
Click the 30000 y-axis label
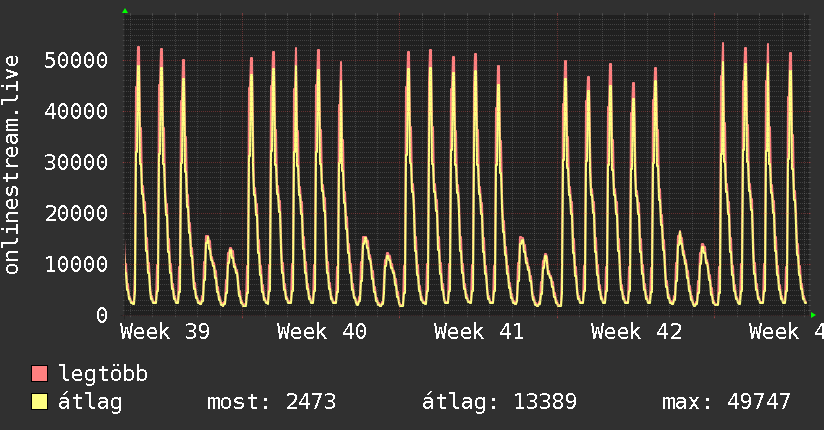click(x=76, y=162)
